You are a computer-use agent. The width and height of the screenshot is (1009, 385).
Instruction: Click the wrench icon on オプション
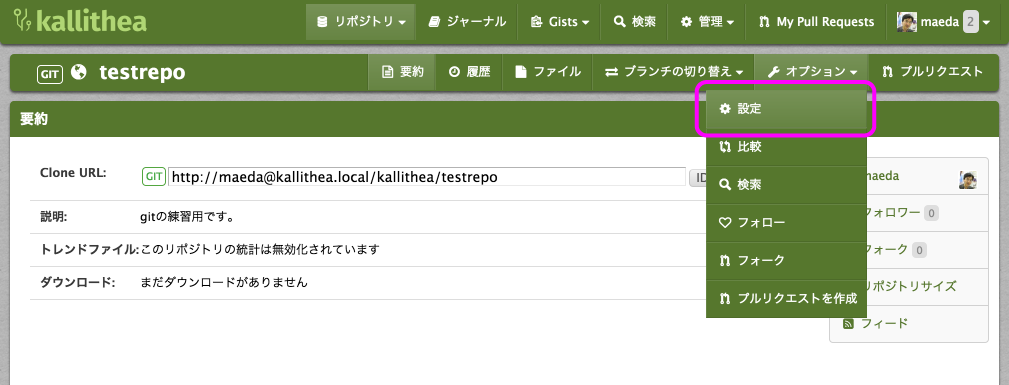[x=774, y=72]
